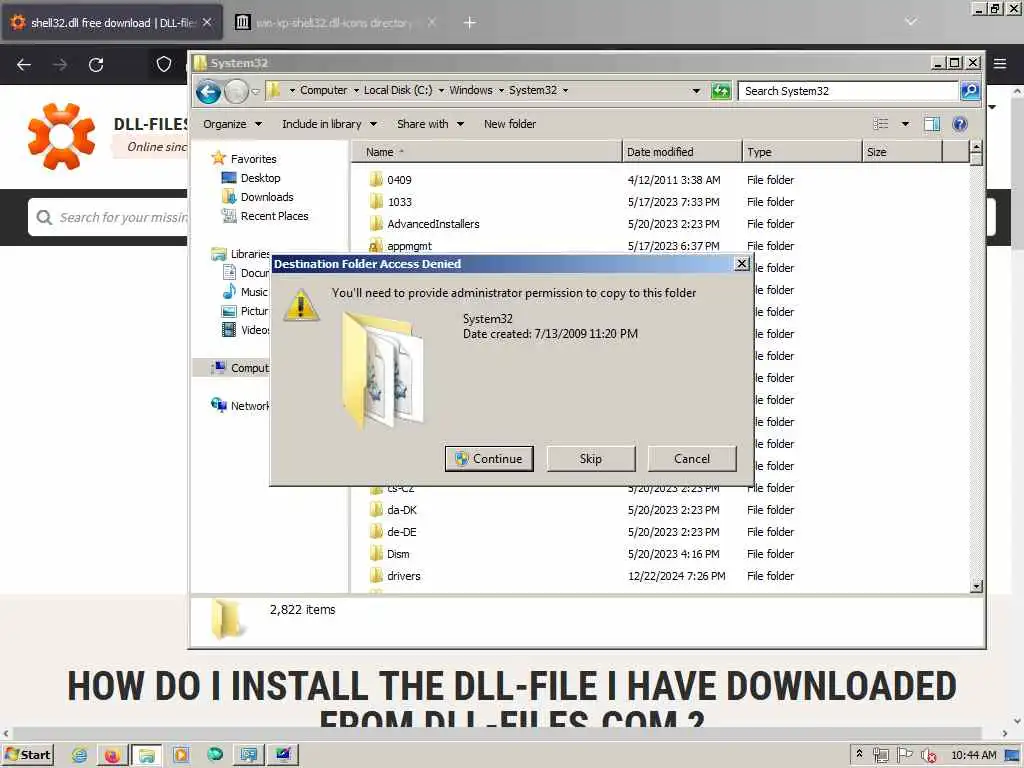The height and width of the screenshot is (768, 1024).
Task: Click the DLL-FILES orange logo
Action: [61, 136]
